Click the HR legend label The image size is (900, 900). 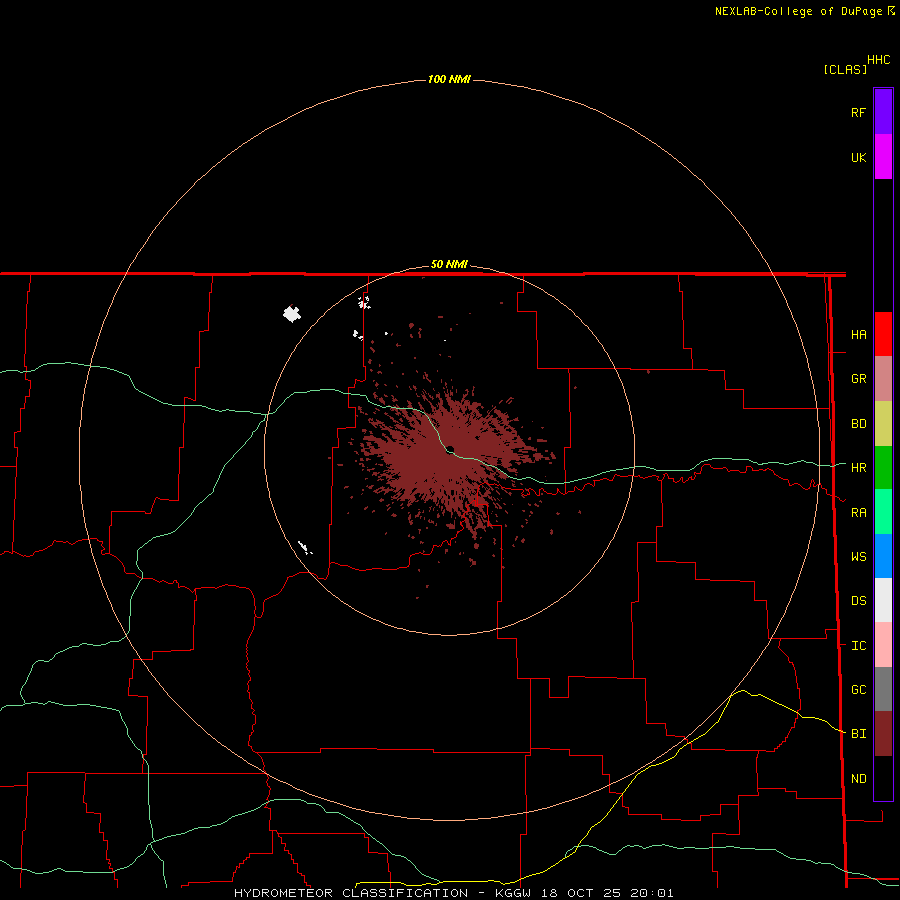coord(858,468)
